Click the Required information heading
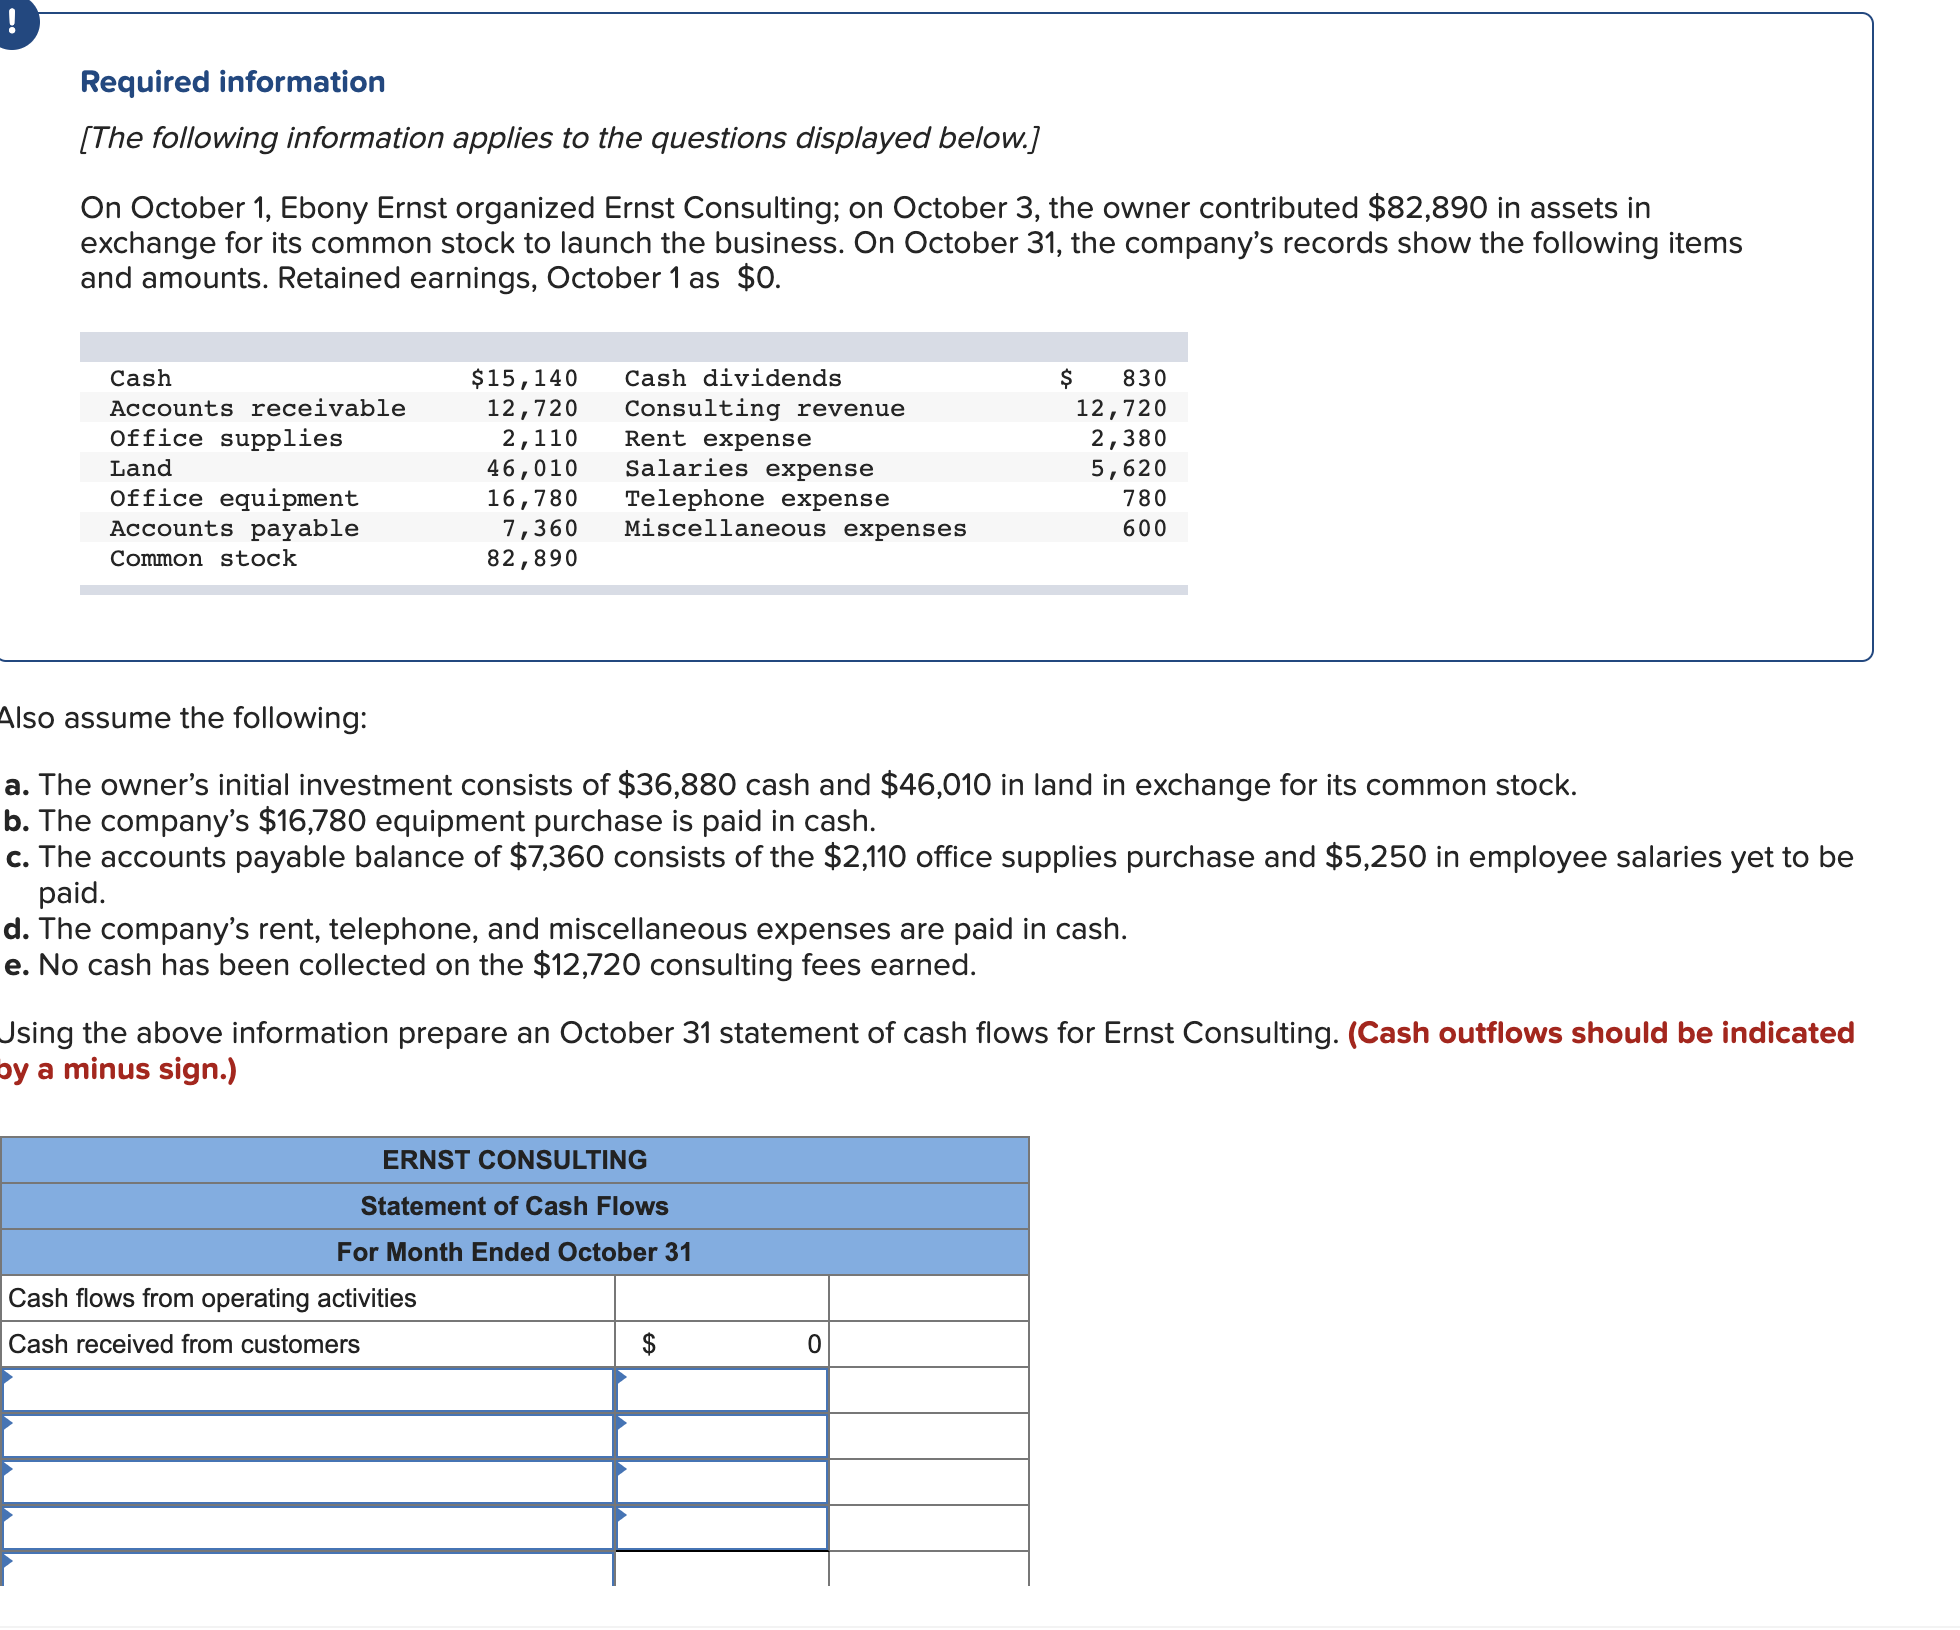This screenshot has height=1630, width=1960. click(x=232, y=82)
